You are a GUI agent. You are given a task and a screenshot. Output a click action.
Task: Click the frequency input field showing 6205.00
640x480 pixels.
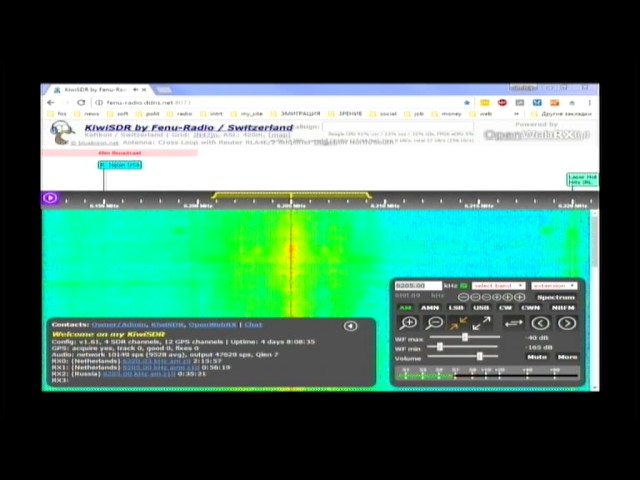coord(418,286)
